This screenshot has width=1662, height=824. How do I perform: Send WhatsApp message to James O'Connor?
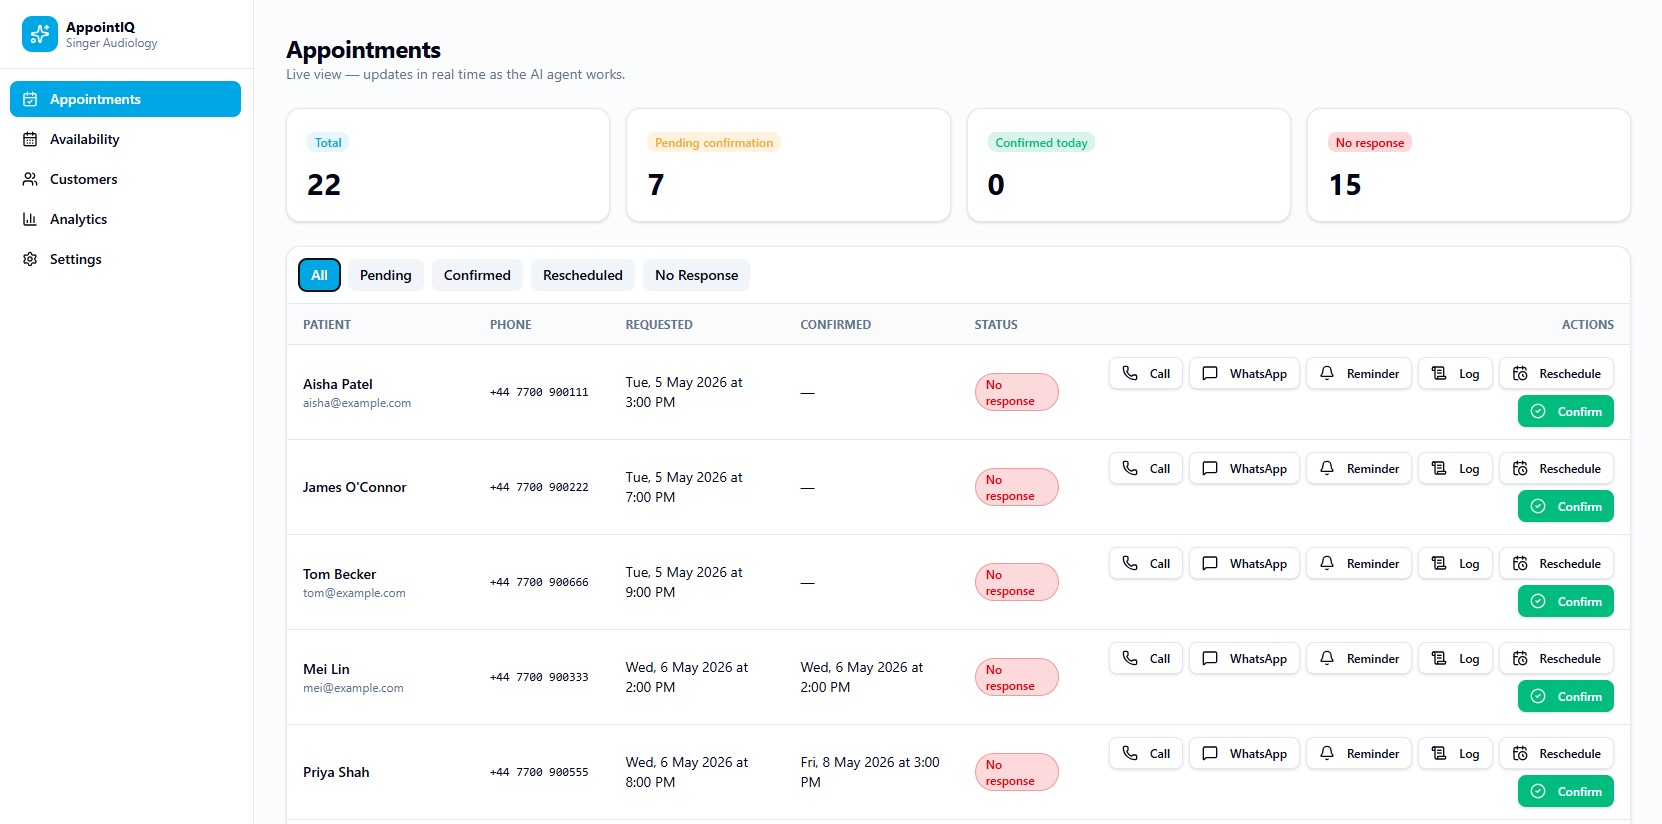click(x=1244, y=468)
